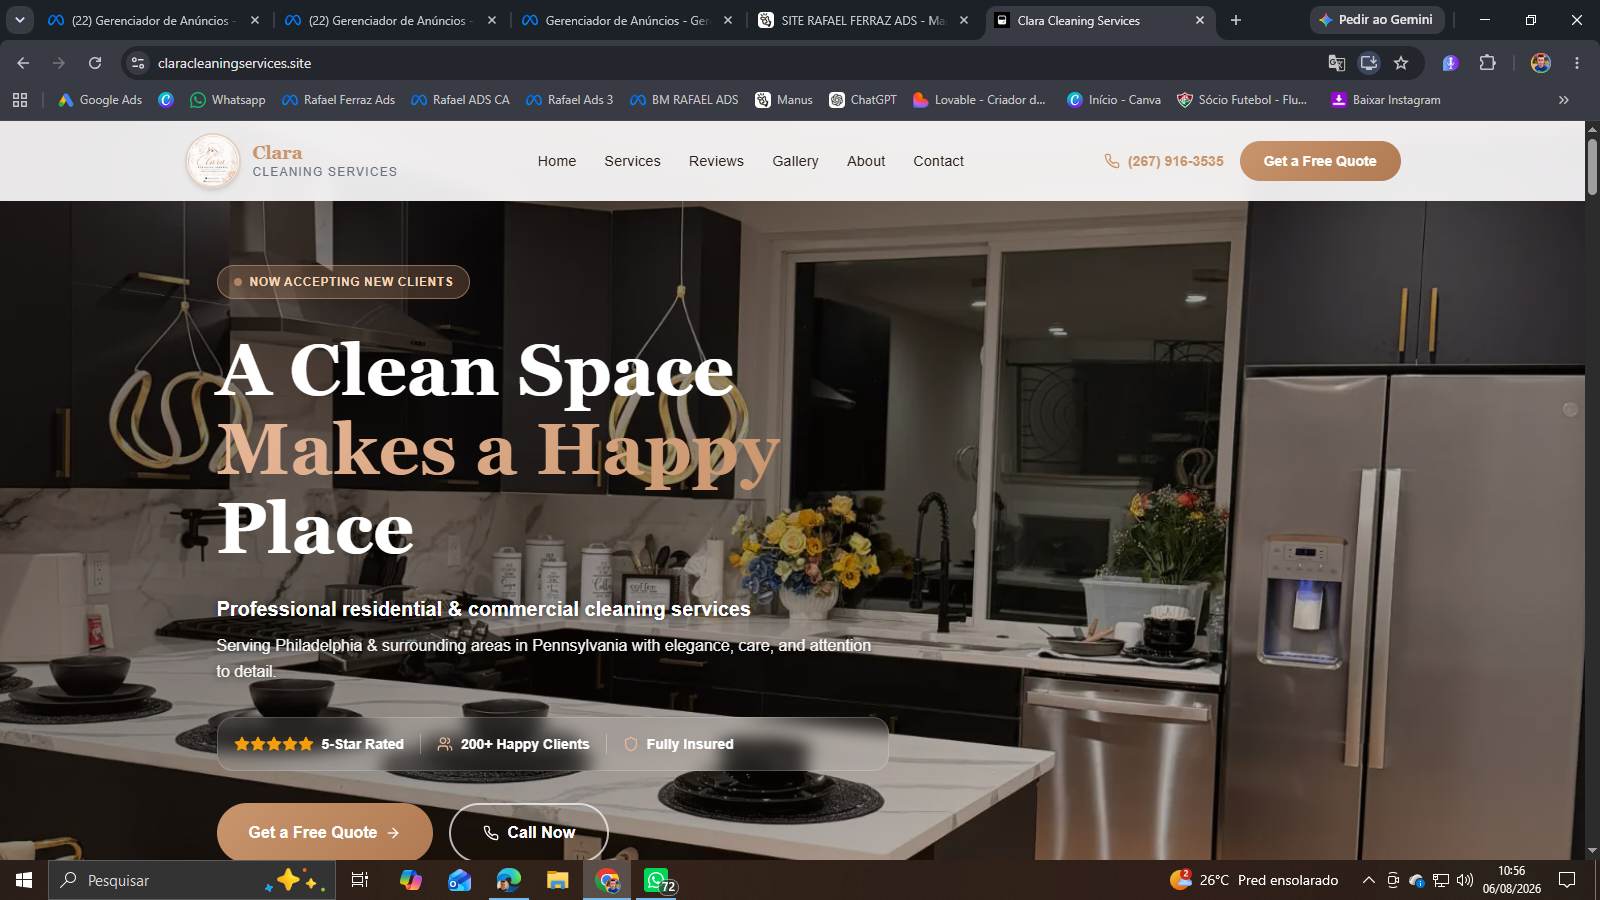Close the Clara Cleaning Services tab
This screenshot has width=1600, height=900.
pyautogui.click(x=1200, y=20)
